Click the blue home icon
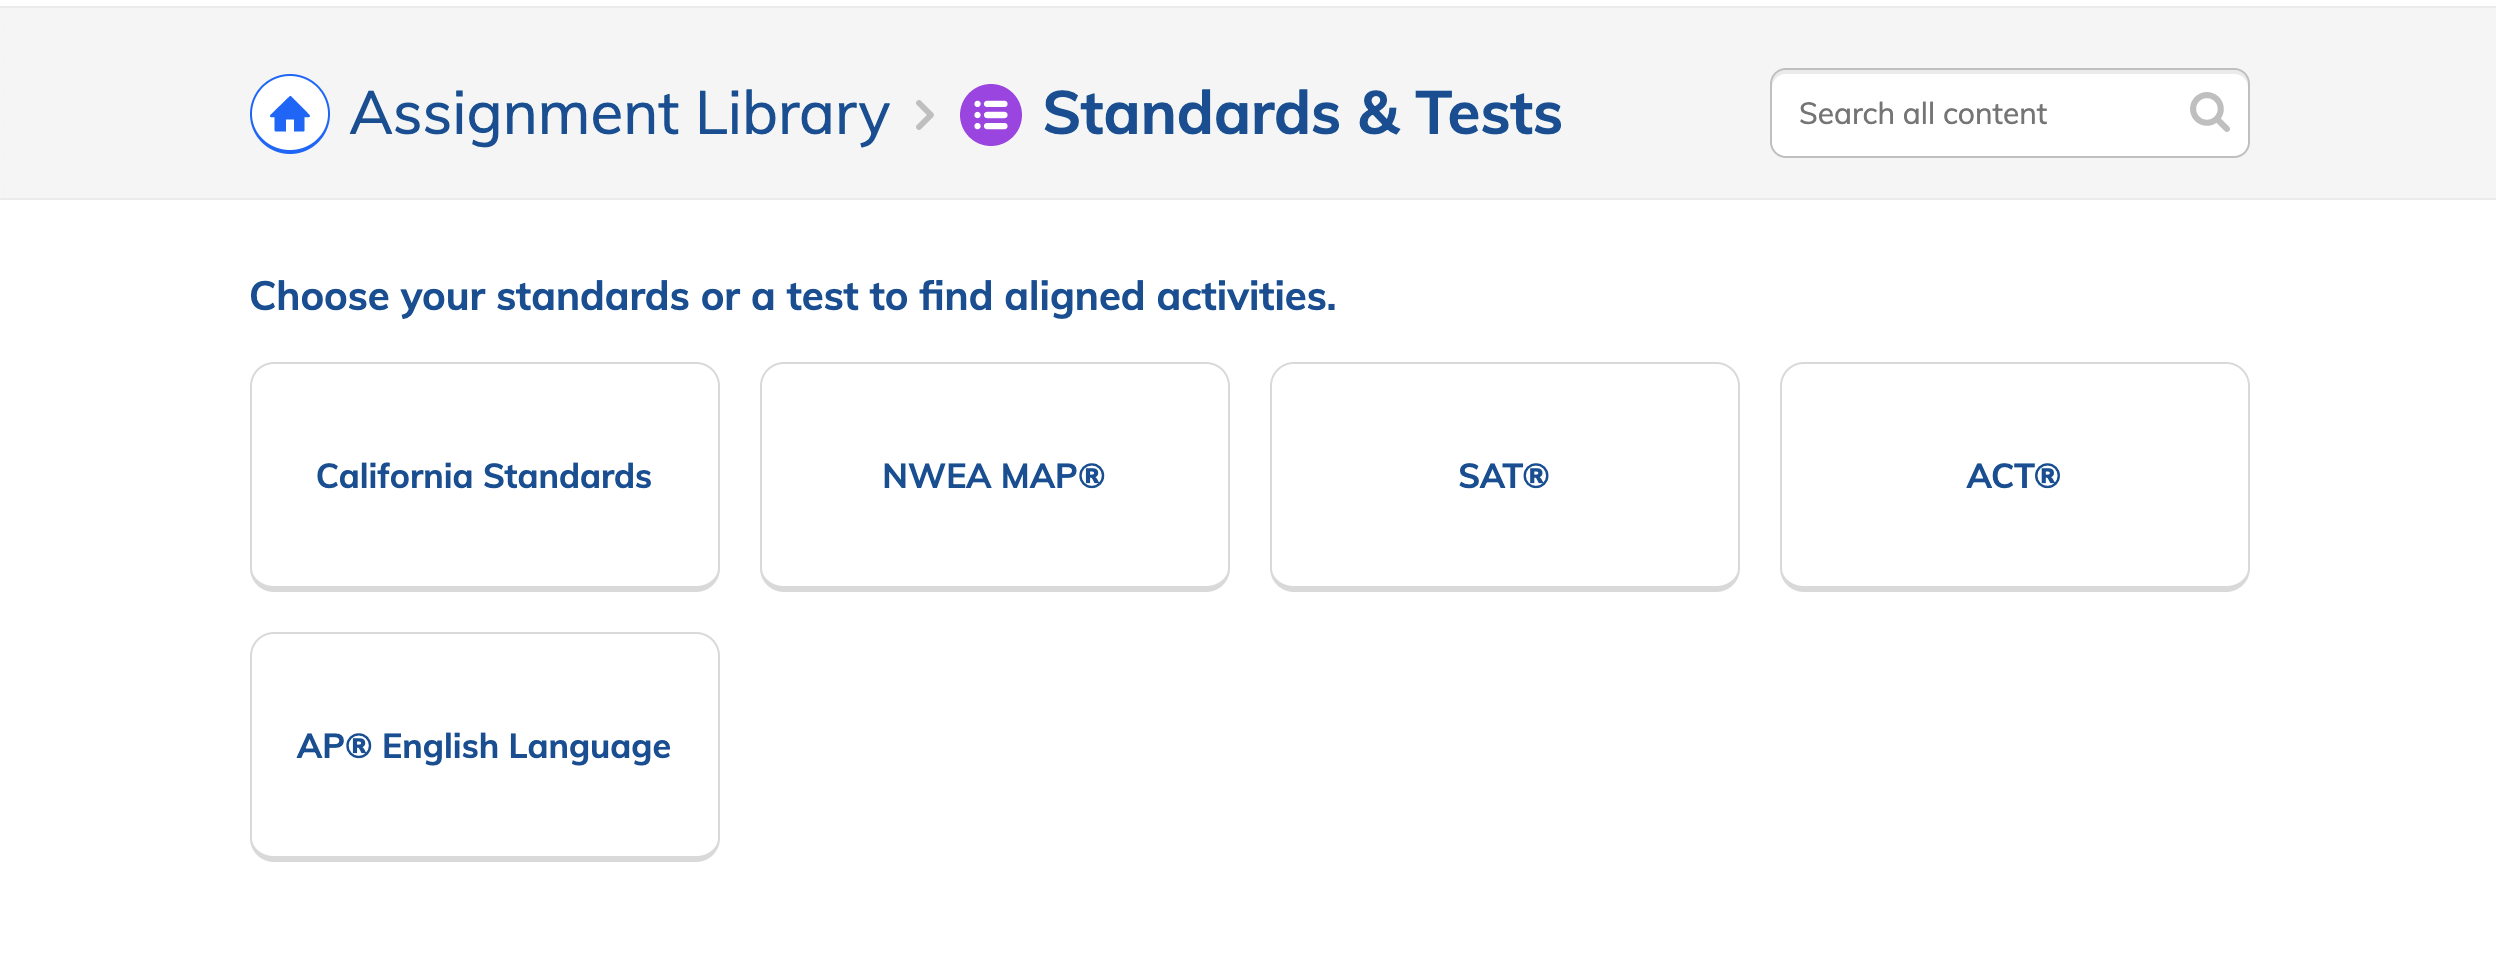The image size is (2496, 964). 290,114
